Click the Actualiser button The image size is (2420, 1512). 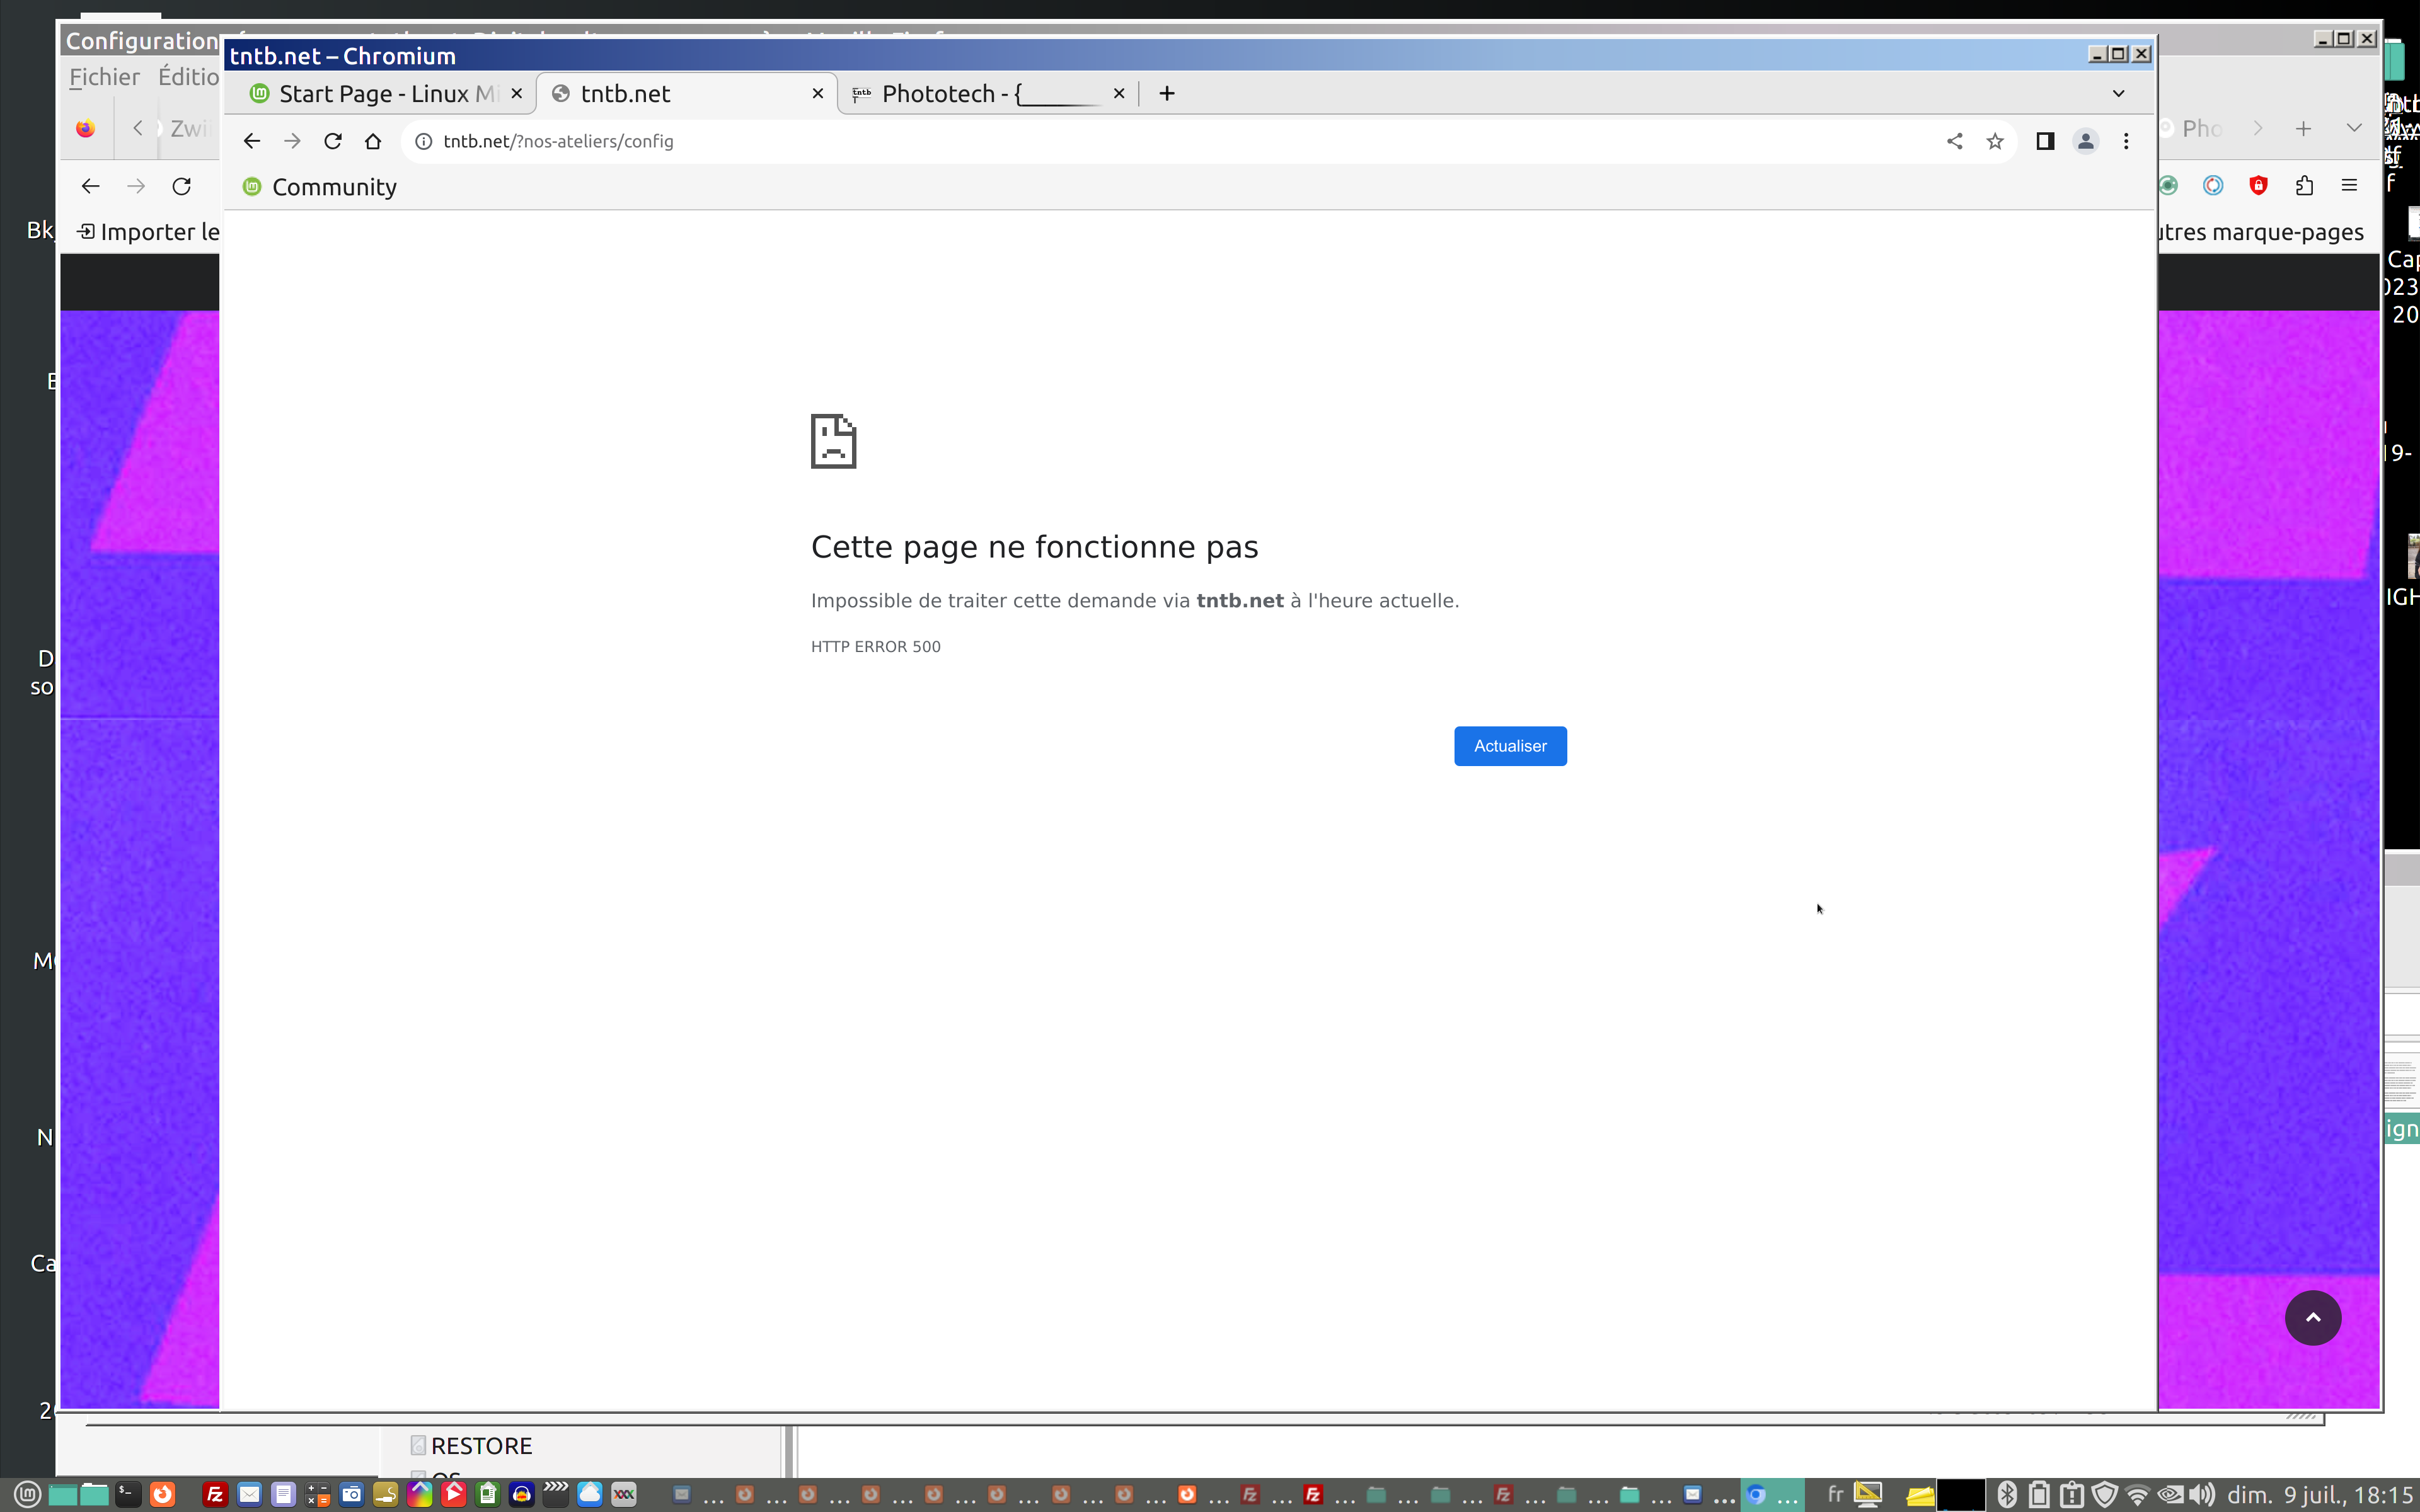(1509, 746)
